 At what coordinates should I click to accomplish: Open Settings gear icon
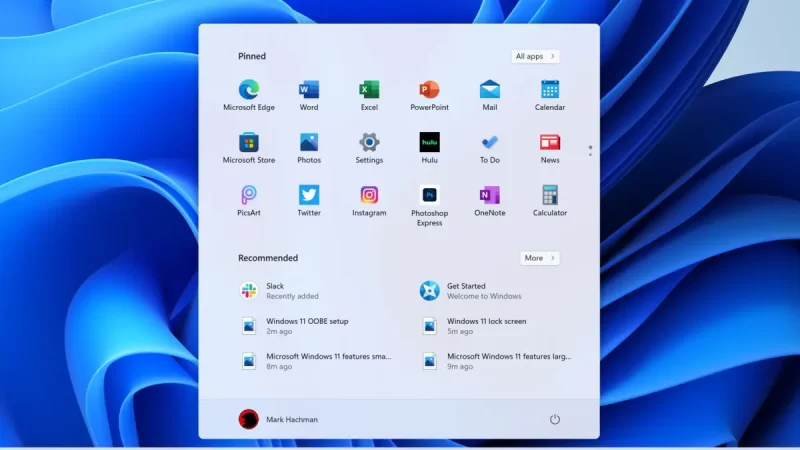[x=369, y=142]
